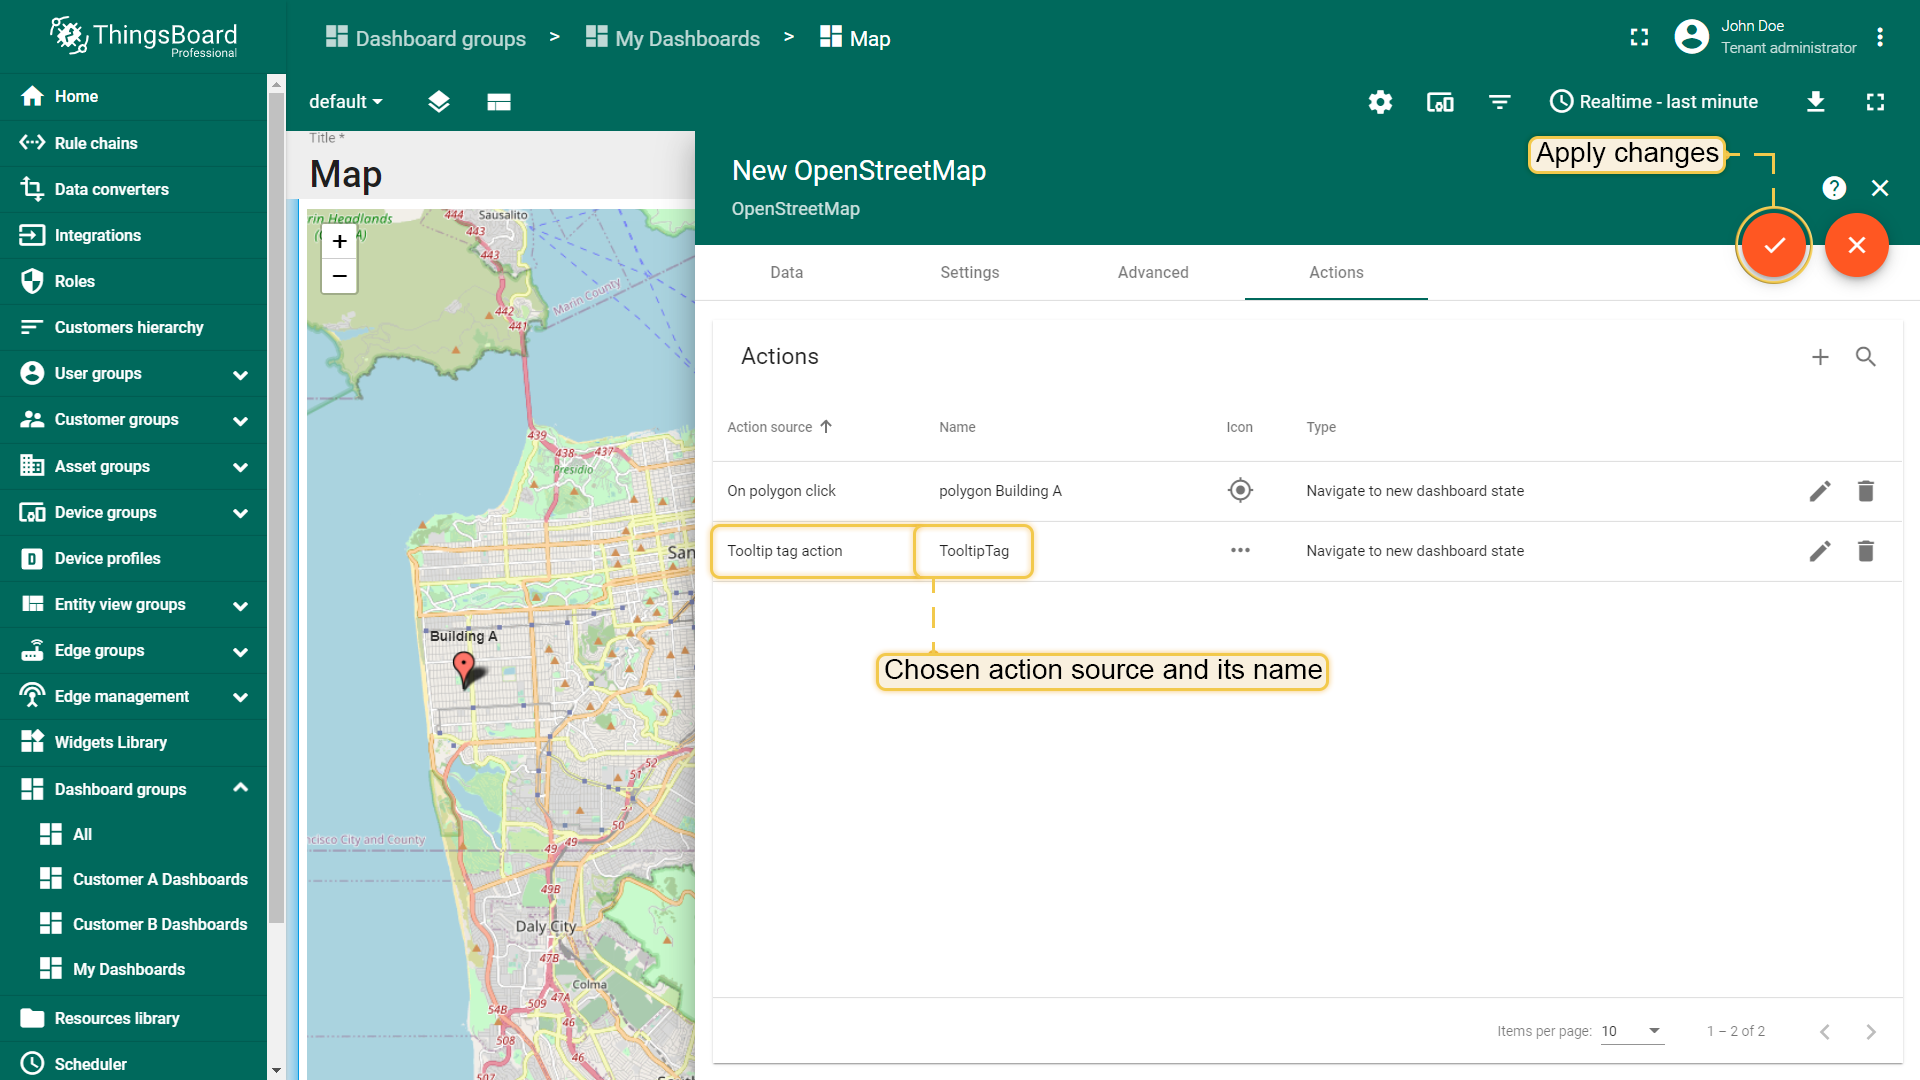Open manage dashboard layouts icon
1920x1080 pixels.
point(499,102)
